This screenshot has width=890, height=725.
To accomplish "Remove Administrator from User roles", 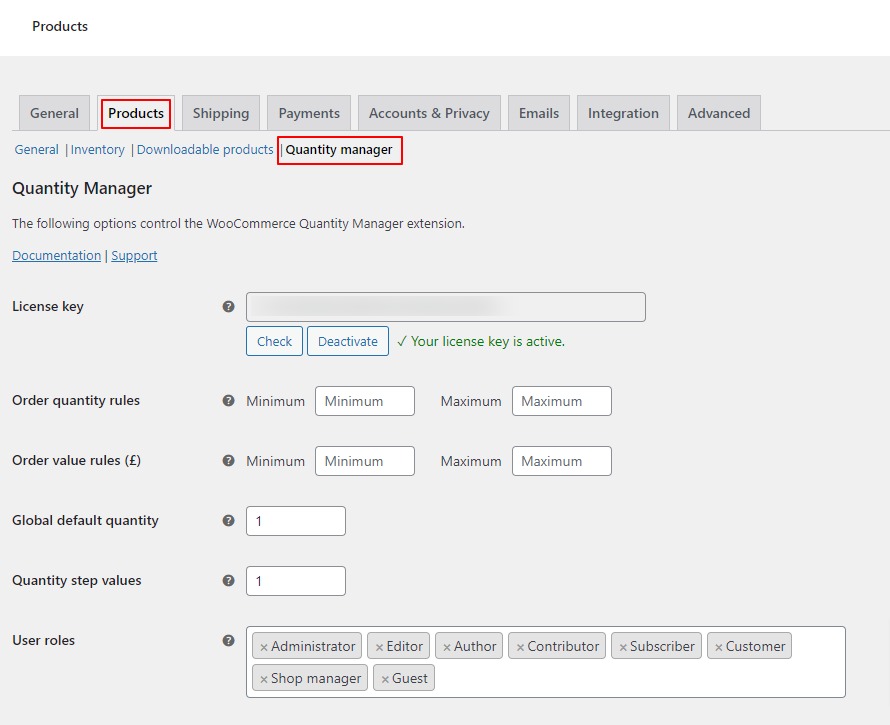I will tap(262, 646).
